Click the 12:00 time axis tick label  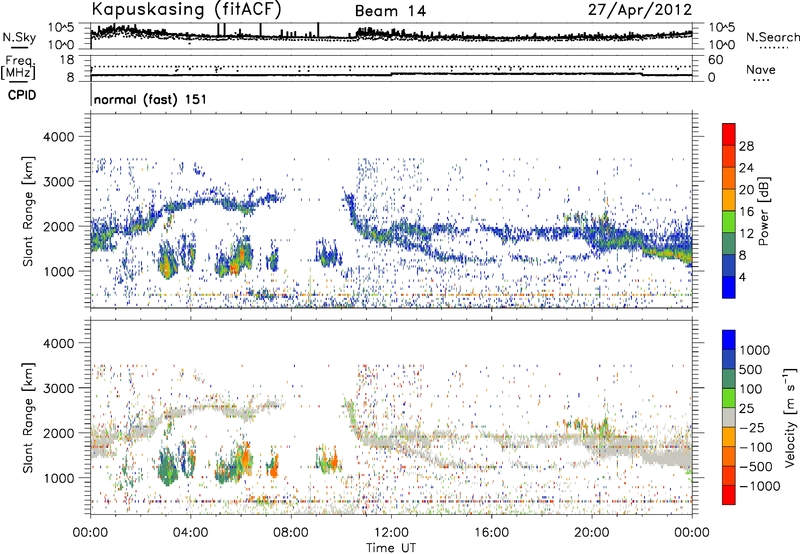(x=391, y=533)
